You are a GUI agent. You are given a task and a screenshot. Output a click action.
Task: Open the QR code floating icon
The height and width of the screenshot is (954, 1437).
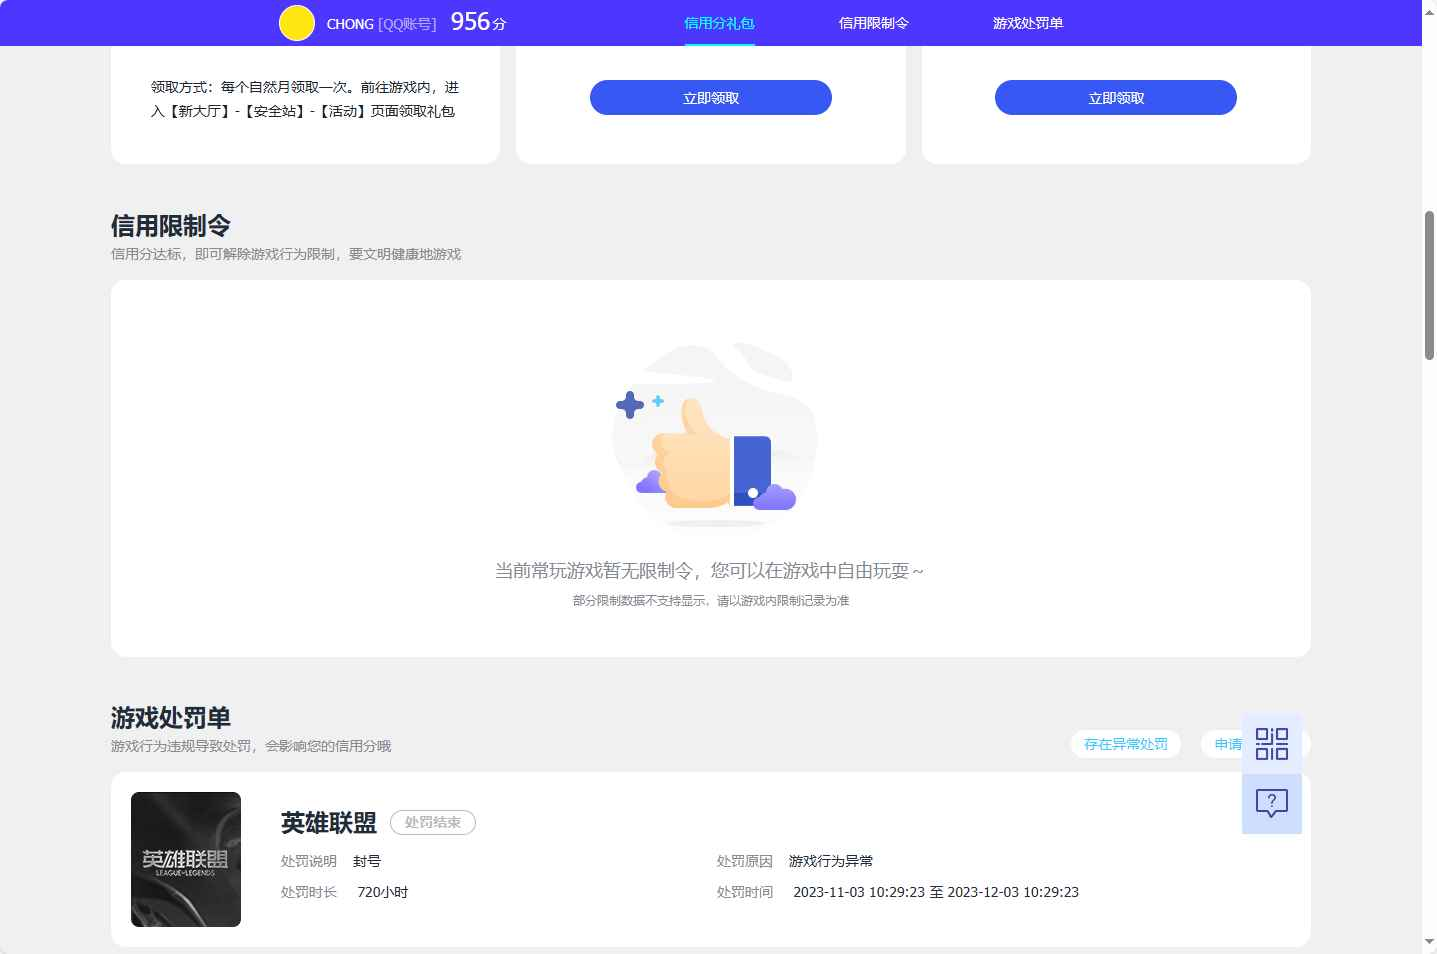coord(1272,744)
